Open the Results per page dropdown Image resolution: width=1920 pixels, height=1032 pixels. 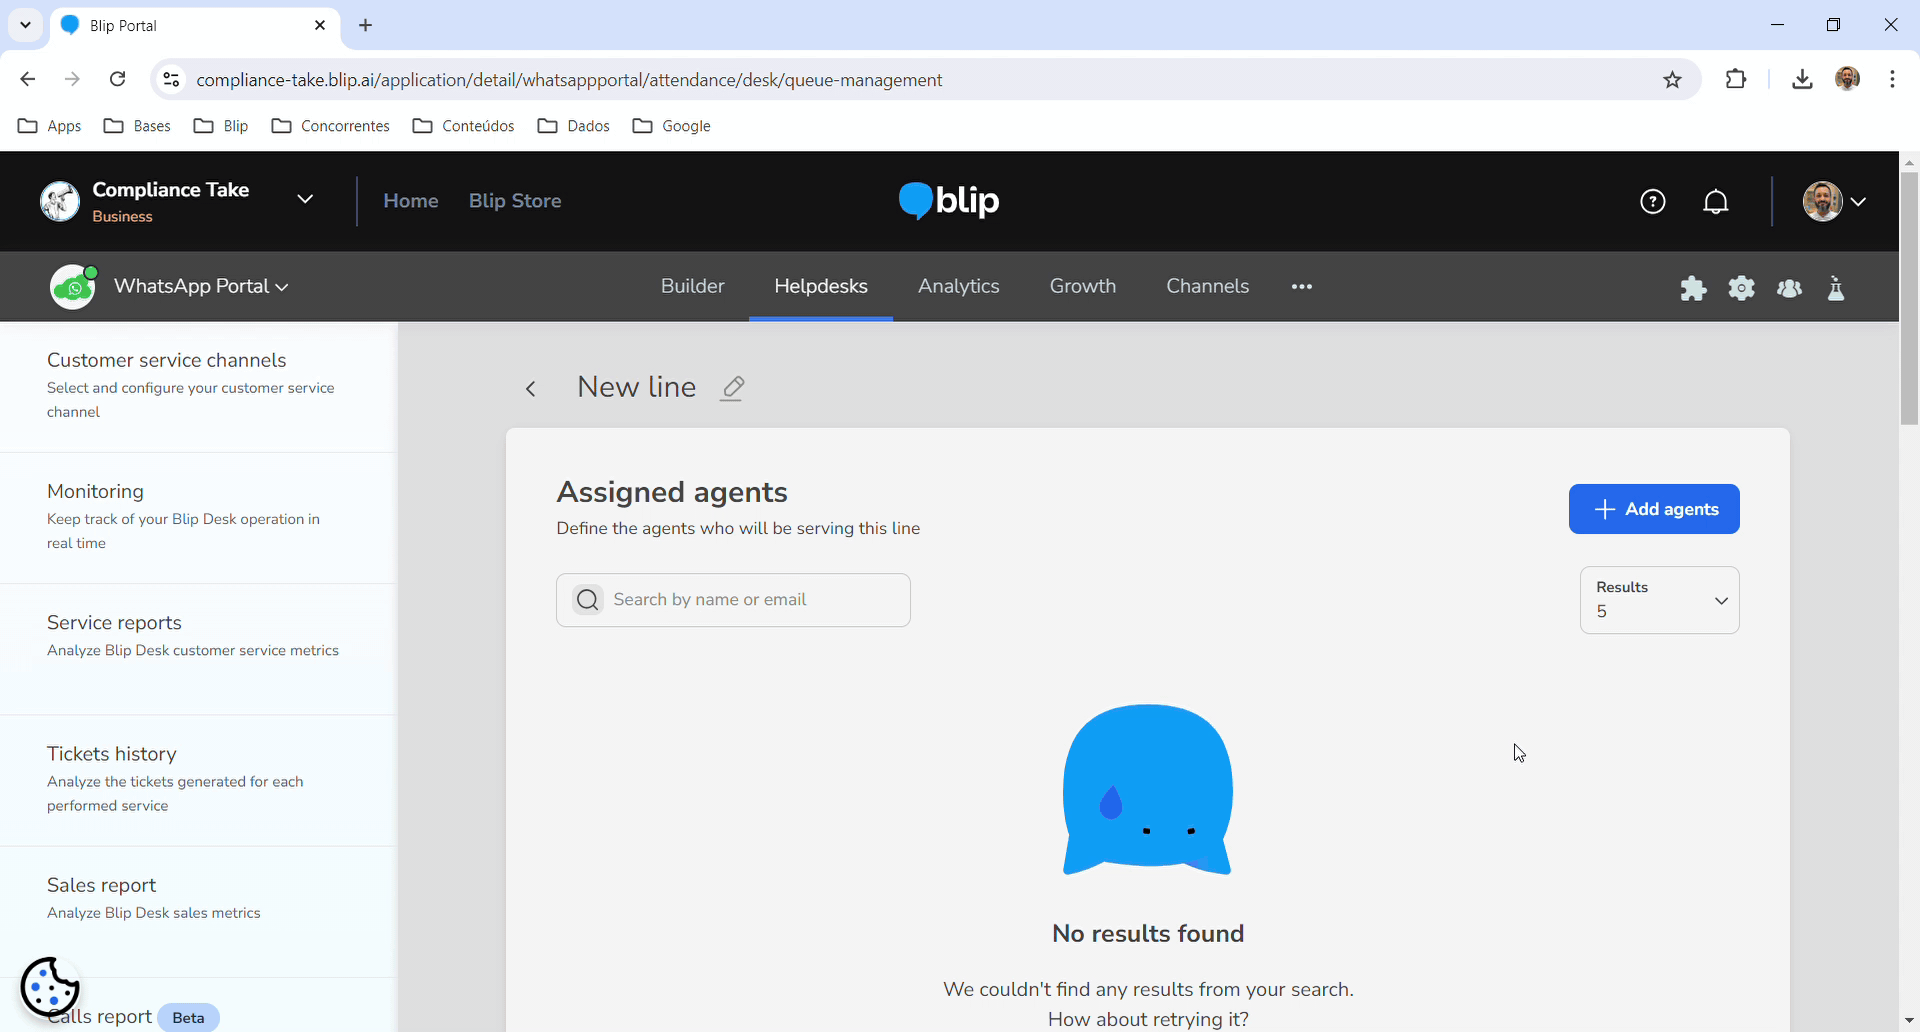(x=1659, y=600)
